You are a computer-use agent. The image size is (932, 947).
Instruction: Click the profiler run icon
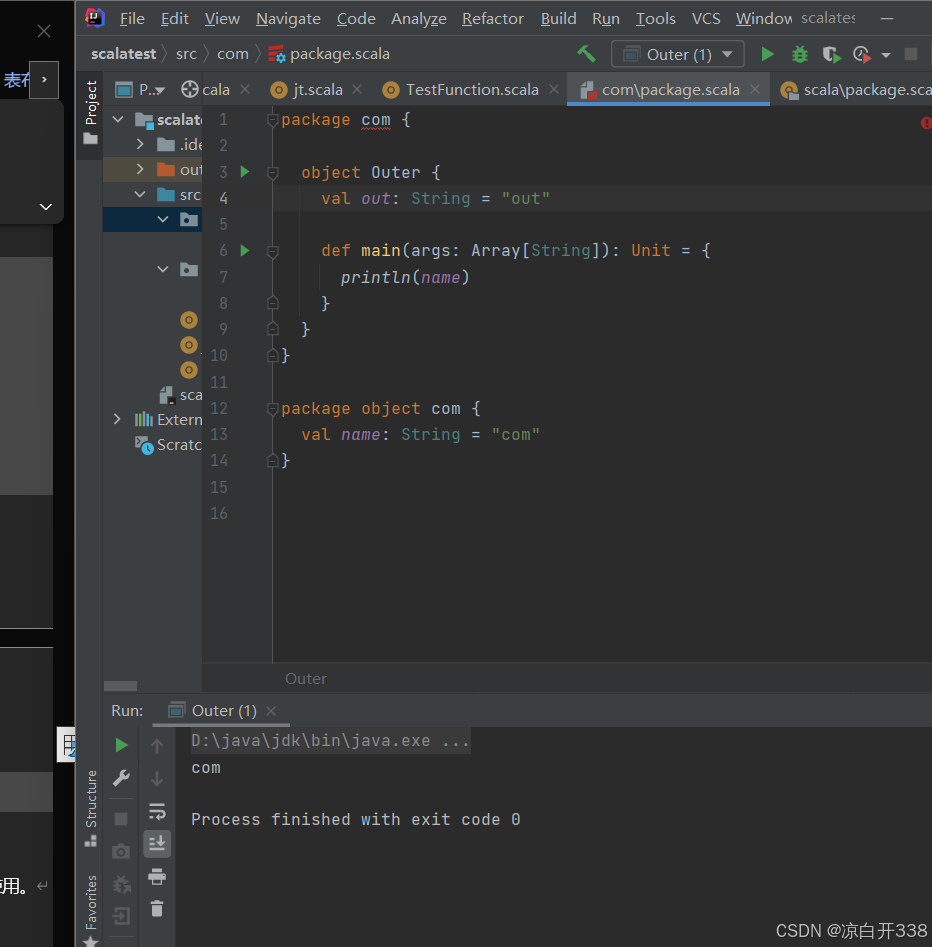[862, 55]
